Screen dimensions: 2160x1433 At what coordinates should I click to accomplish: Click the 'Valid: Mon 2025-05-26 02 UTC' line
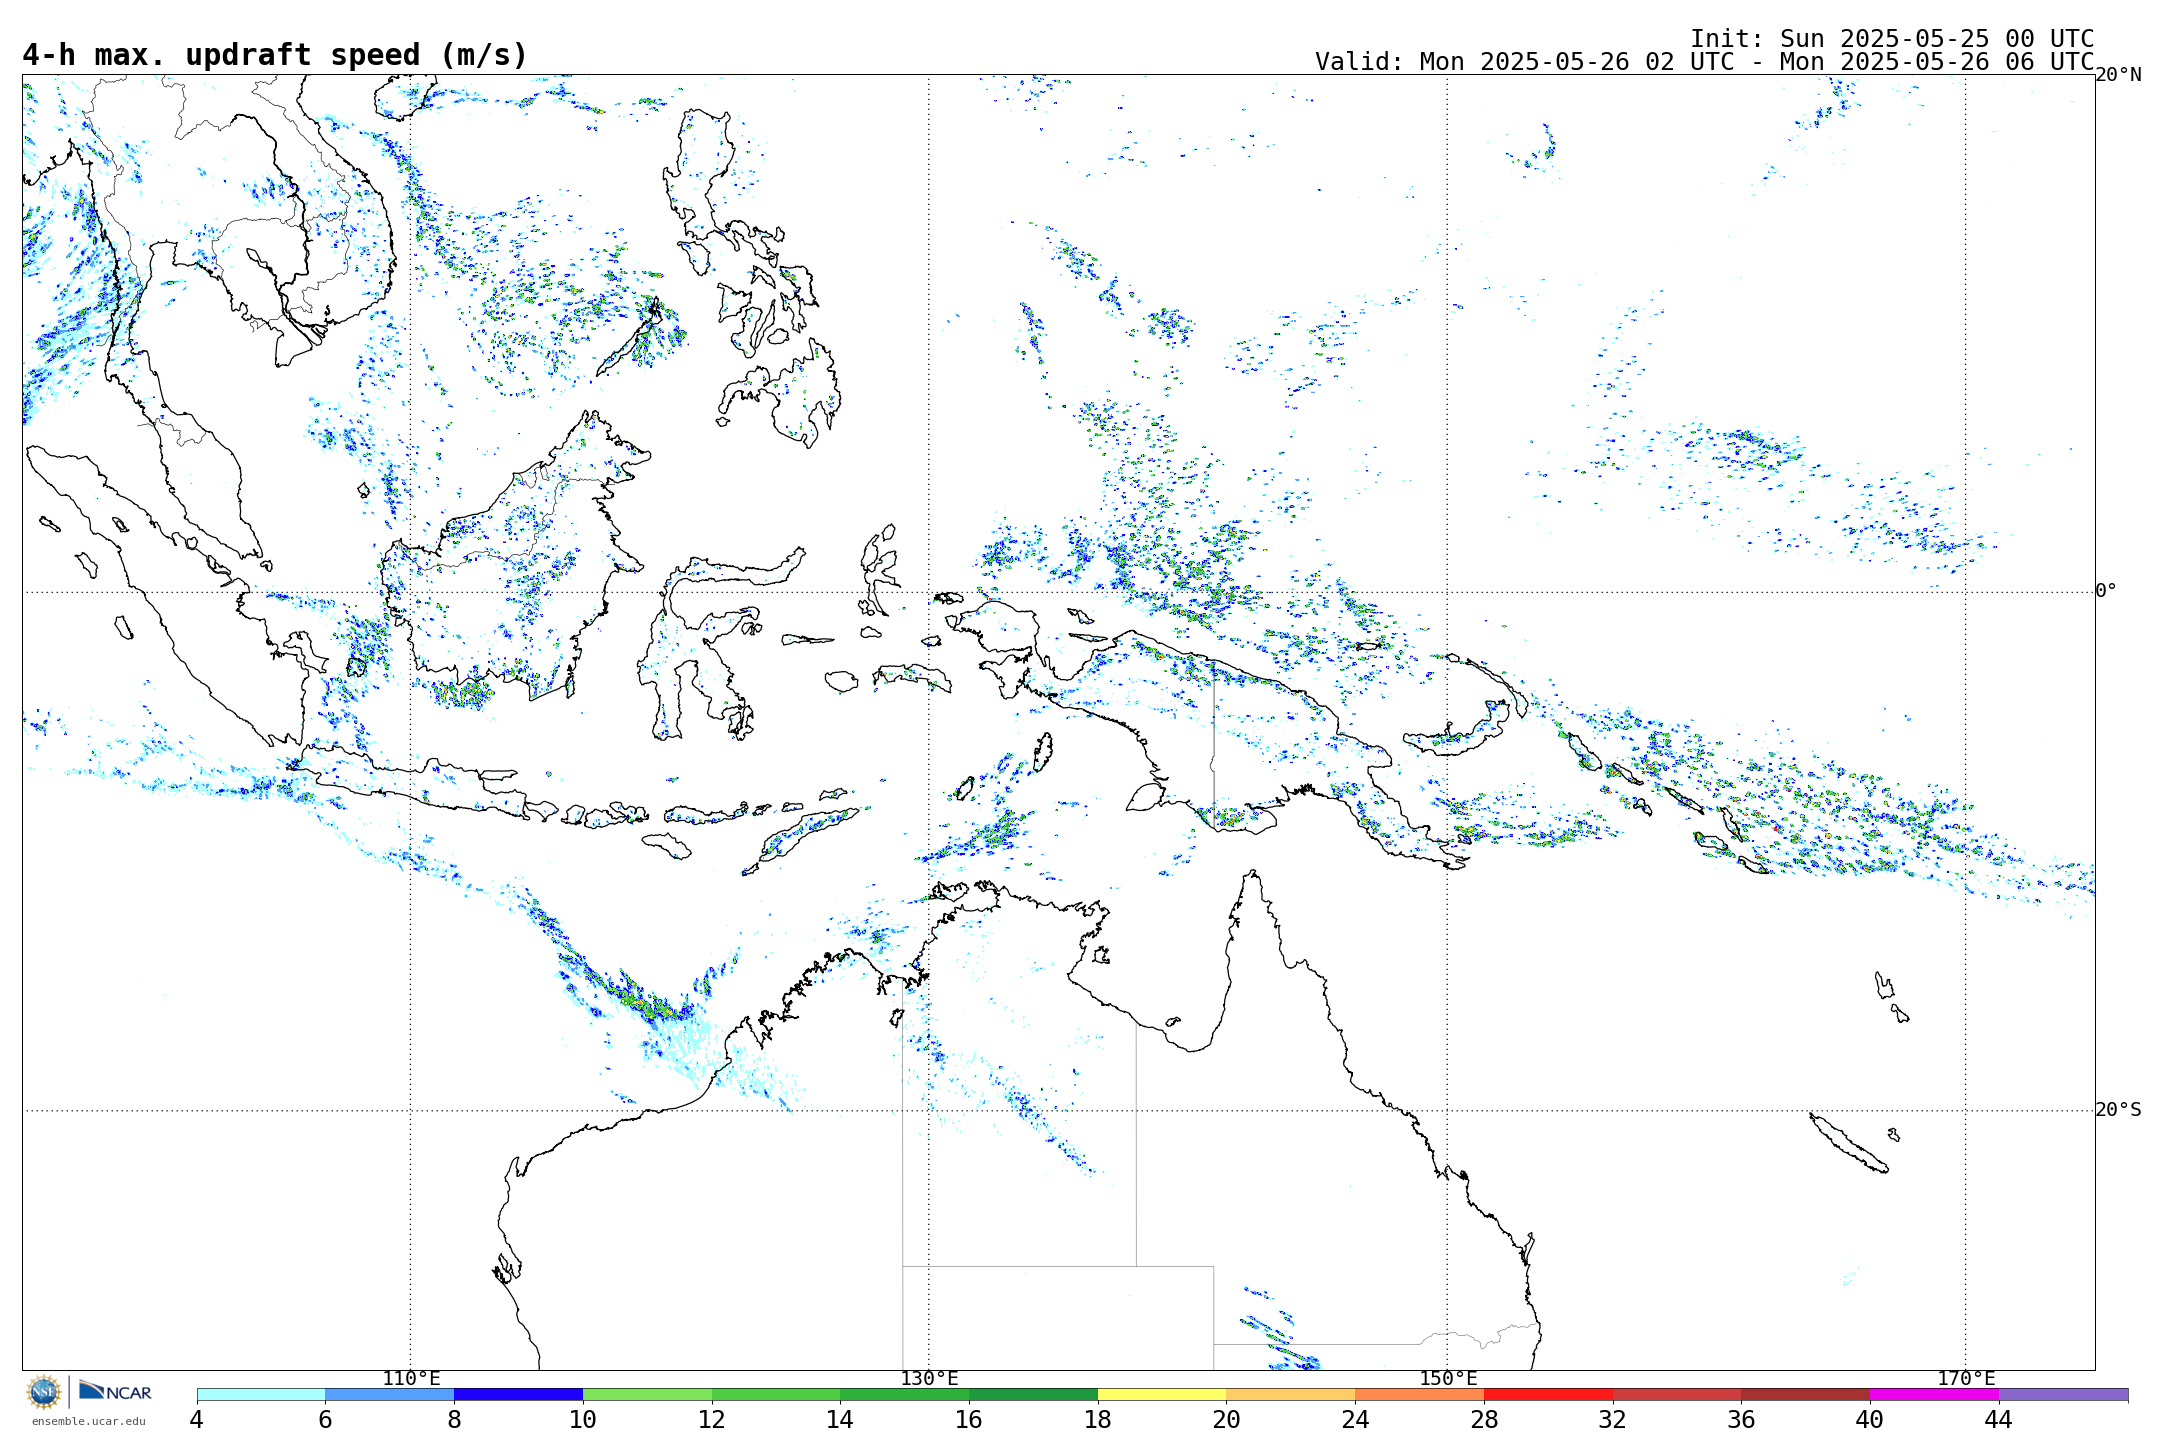coord(1704,62)
